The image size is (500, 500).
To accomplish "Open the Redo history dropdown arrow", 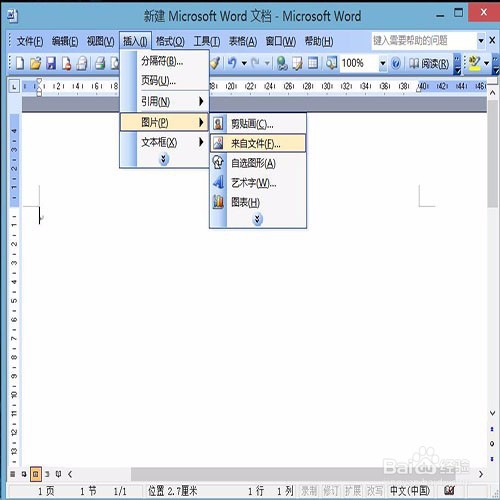I will pyautogui.click(x=267, y=63).
